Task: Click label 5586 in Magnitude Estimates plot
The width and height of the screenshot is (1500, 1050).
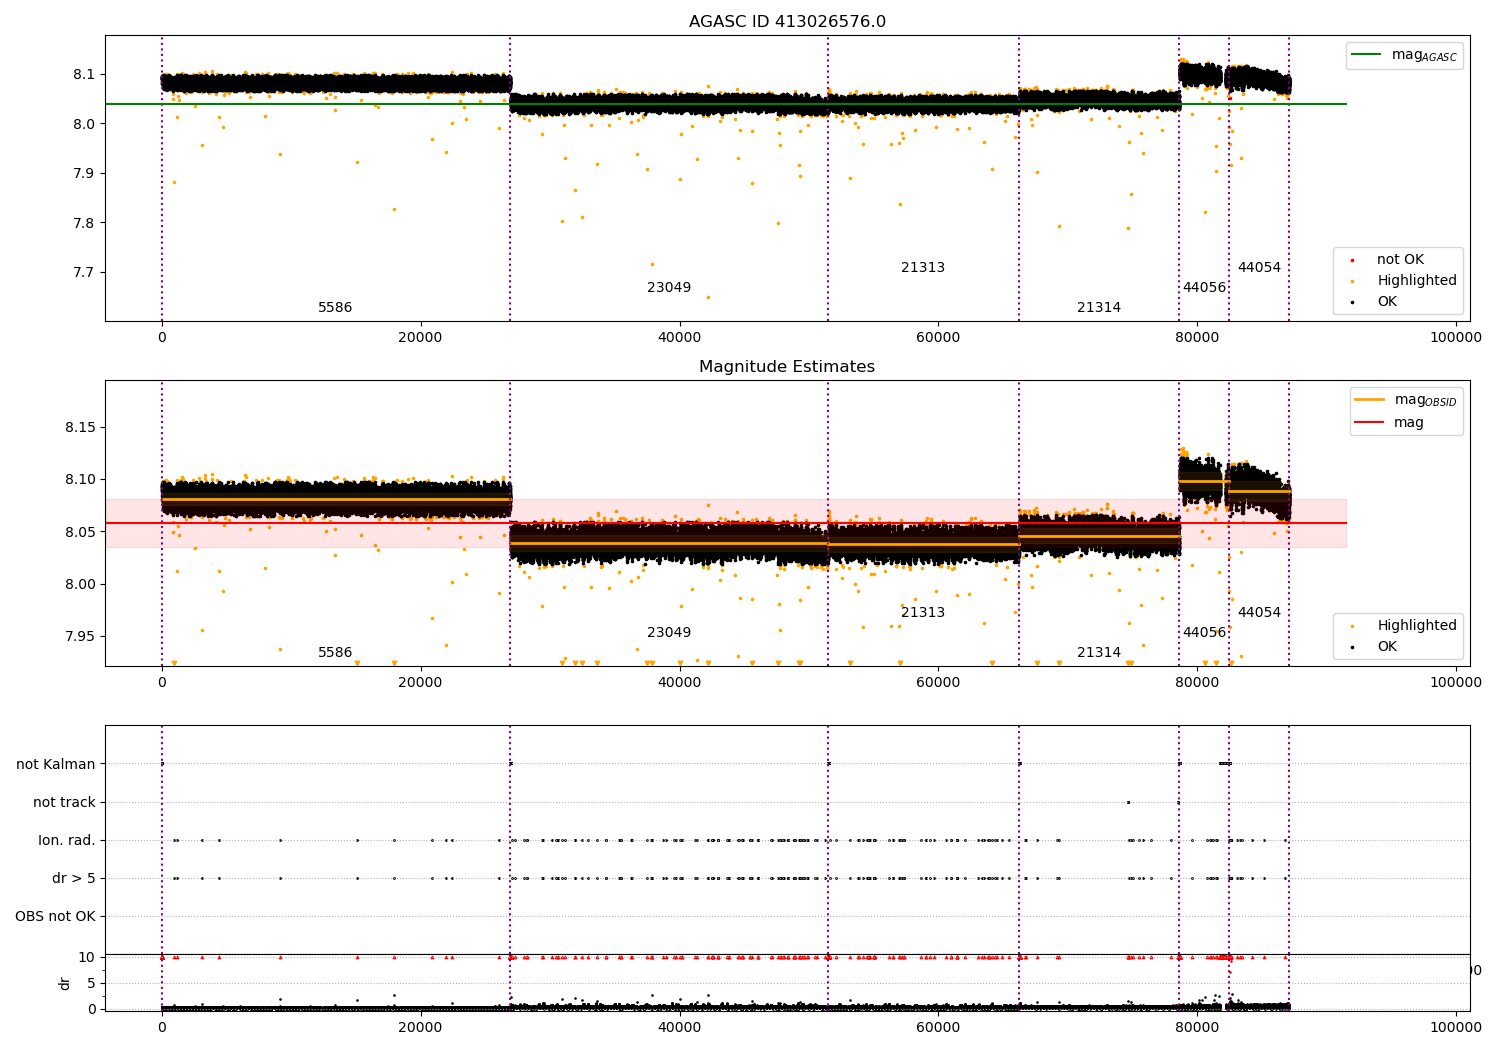Action: 335,653
